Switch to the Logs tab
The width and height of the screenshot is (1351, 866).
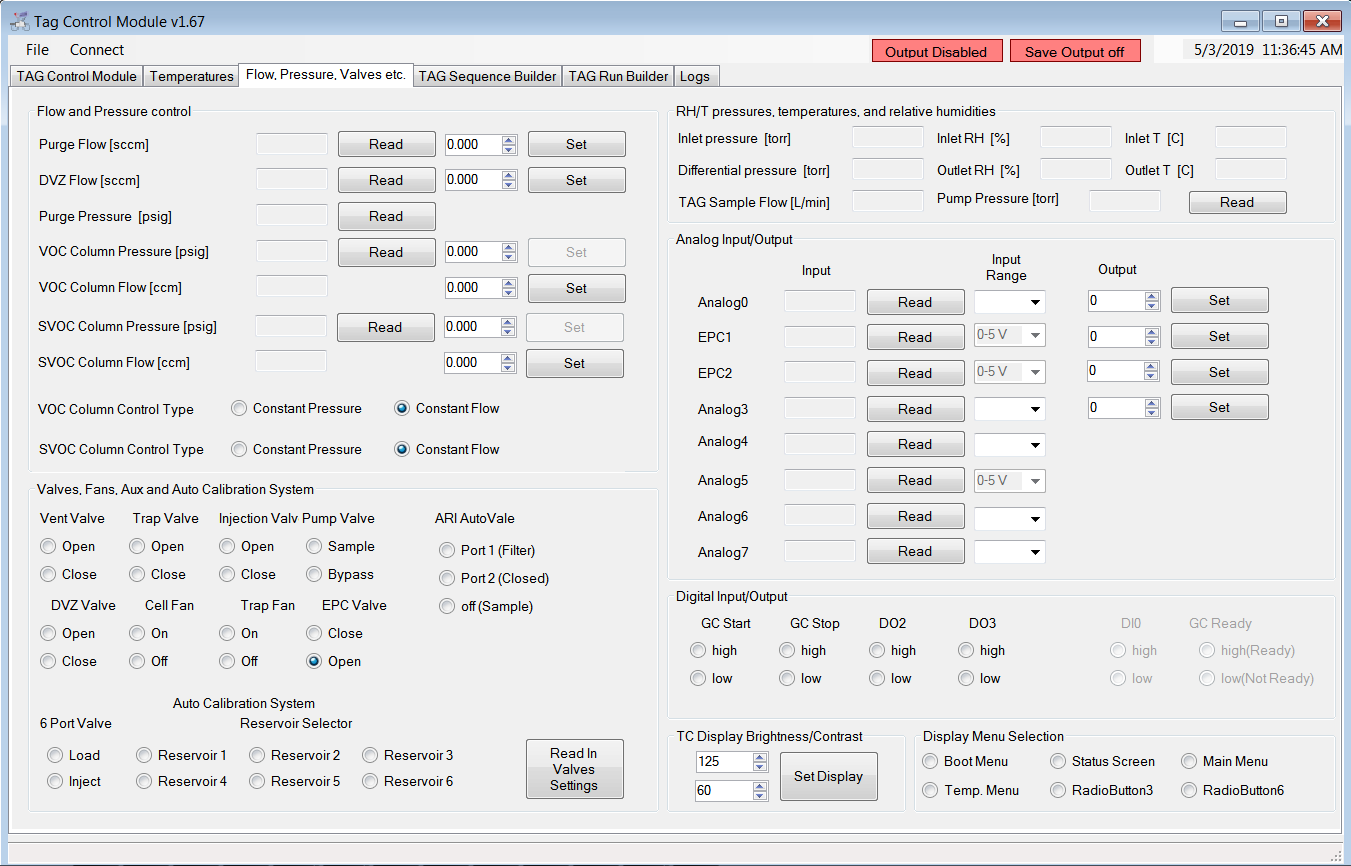click(695, 76)
